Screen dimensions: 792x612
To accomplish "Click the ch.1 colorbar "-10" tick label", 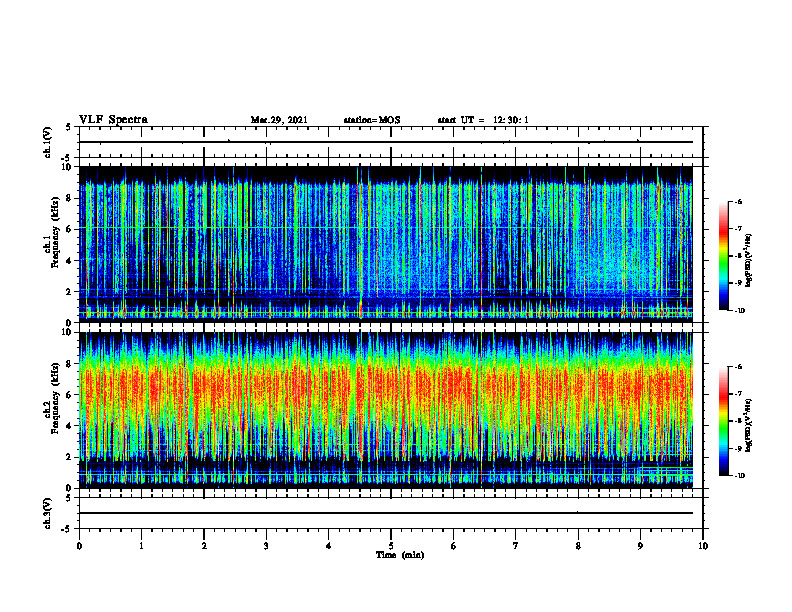I will pos(740,311).
